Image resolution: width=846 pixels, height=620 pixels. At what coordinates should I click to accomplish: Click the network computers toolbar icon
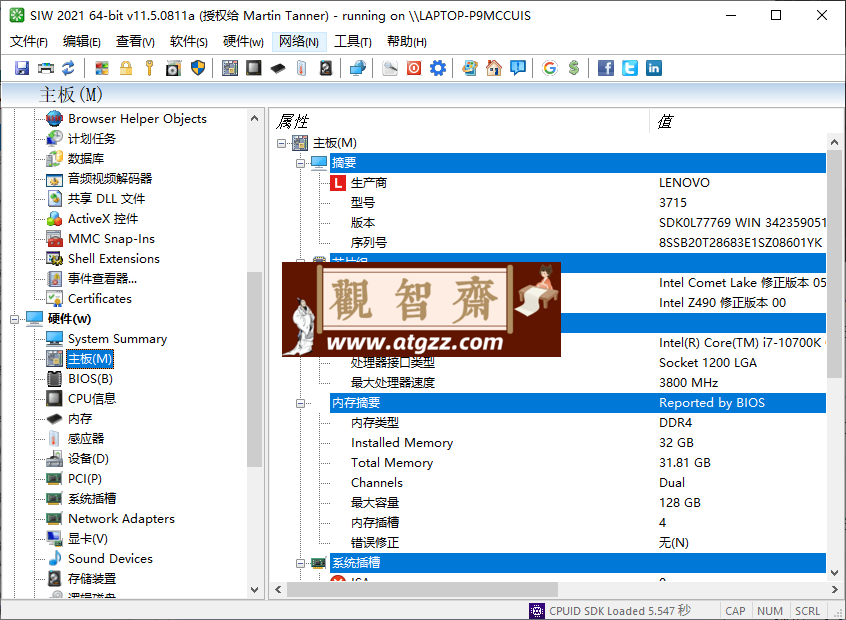[358, 68]
